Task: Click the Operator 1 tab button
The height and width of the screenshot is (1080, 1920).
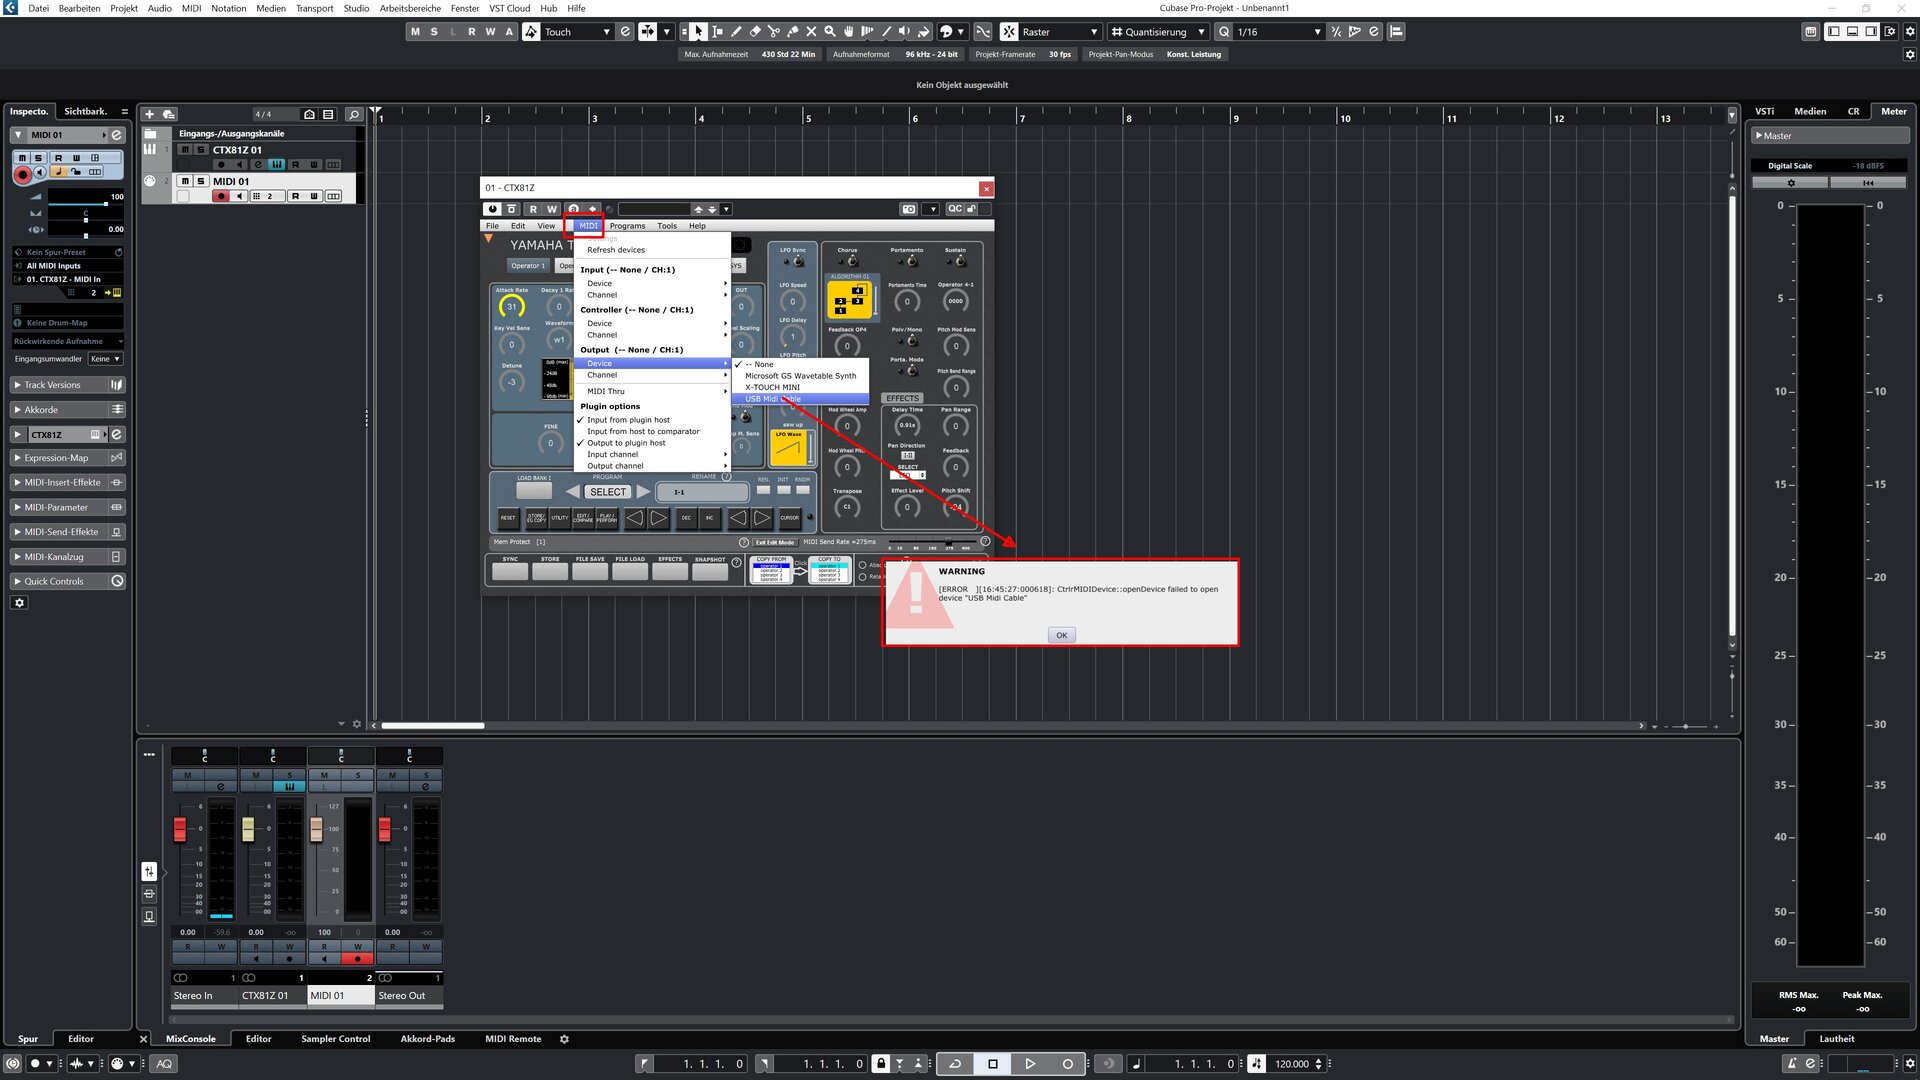Action: click(528, 266)
